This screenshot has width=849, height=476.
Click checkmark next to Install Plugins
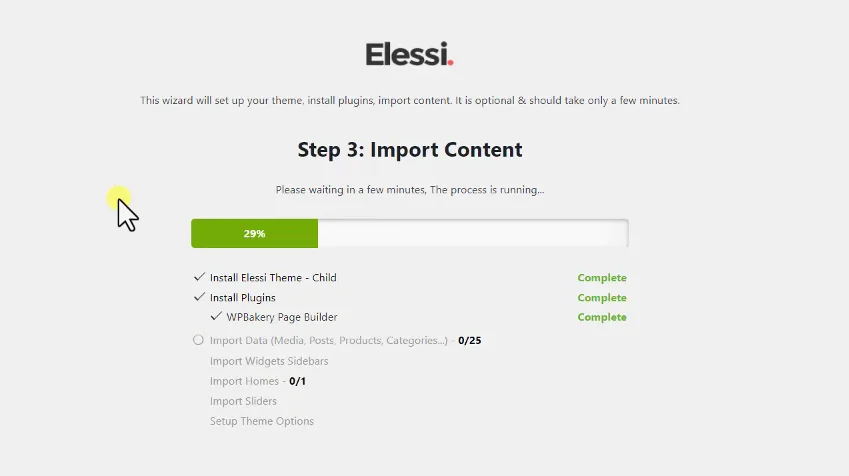tap(199, 297)
